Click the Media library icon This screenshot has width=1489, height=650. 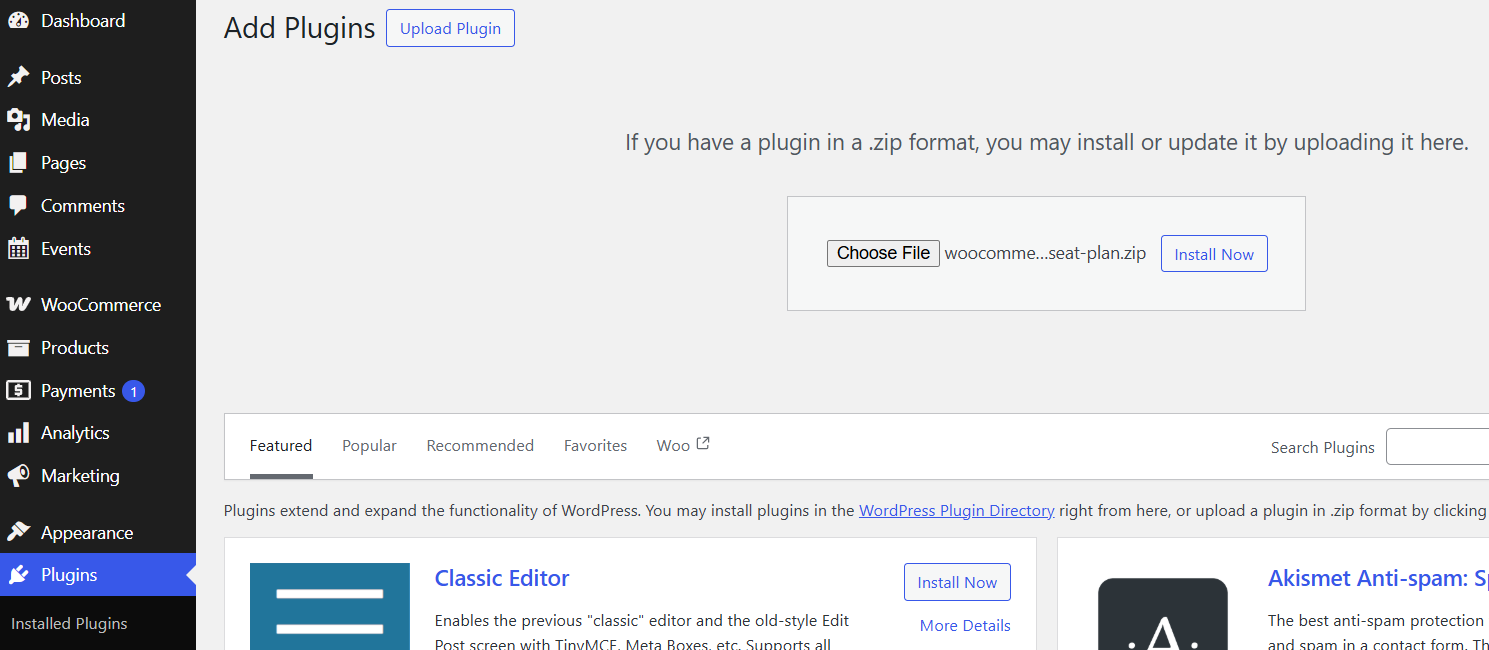point(18,120)
